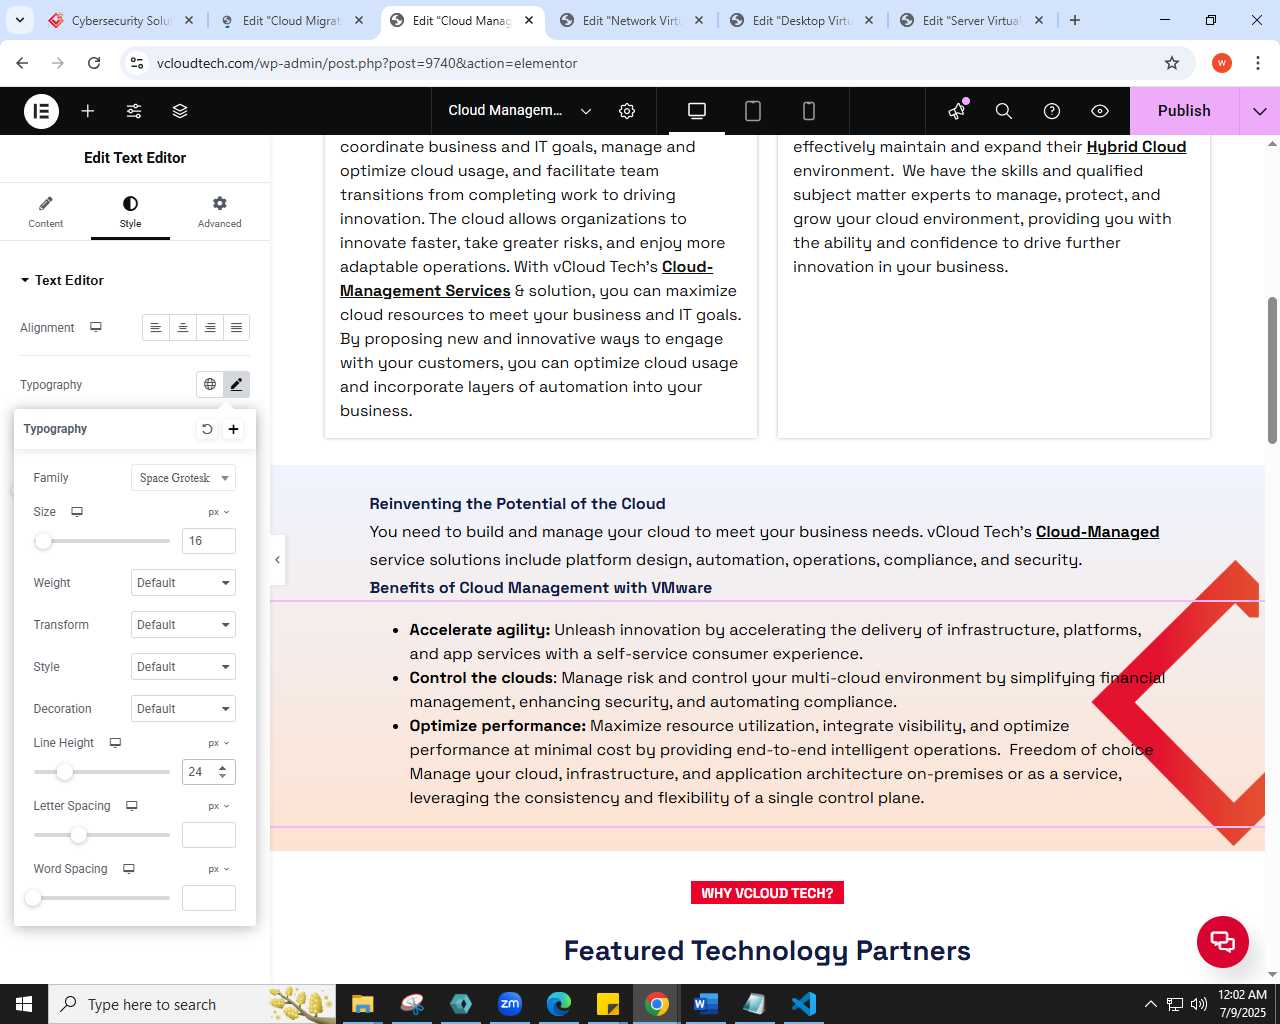Click the Size responsive device icon
This screenshot has width=1280, height=1024.
77,511
